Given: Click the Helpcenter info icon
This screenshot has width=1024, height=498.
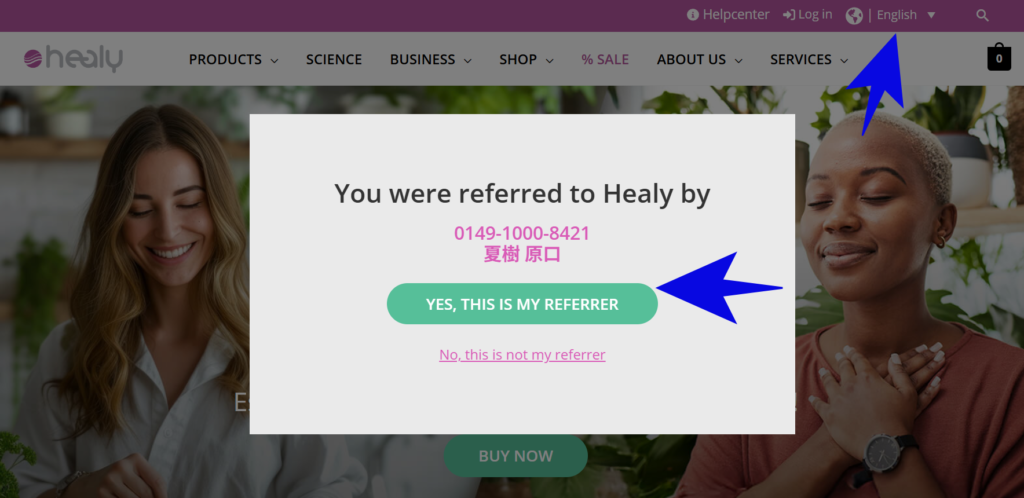Looking at the screenshot, I should (x=693, y=15).
